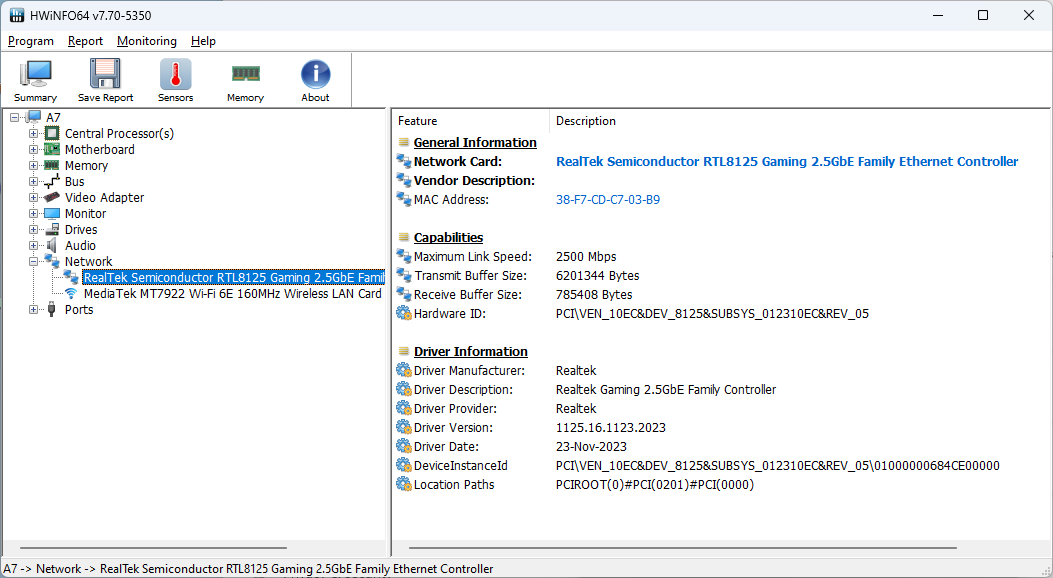The width and height of the screenshot is (1053, 578).
Task: Select RealTek Semiconductor RTL8125 tree entry
Action: click(x=233, y=277)
